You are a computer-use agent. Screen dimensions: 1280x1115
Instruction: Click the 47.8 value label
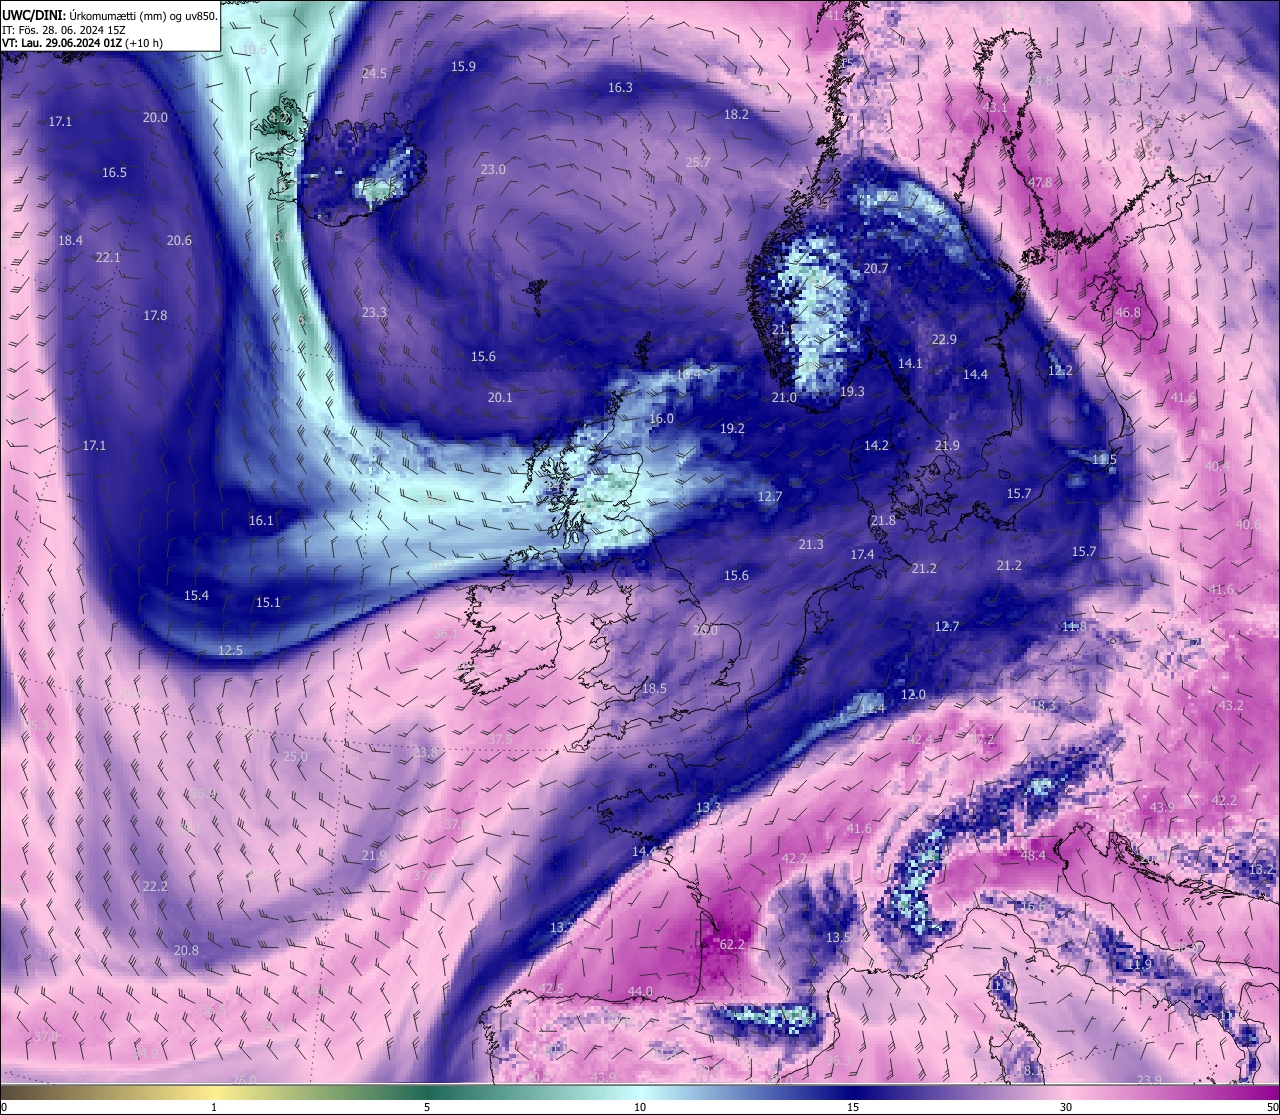[x=1040, y=182]
